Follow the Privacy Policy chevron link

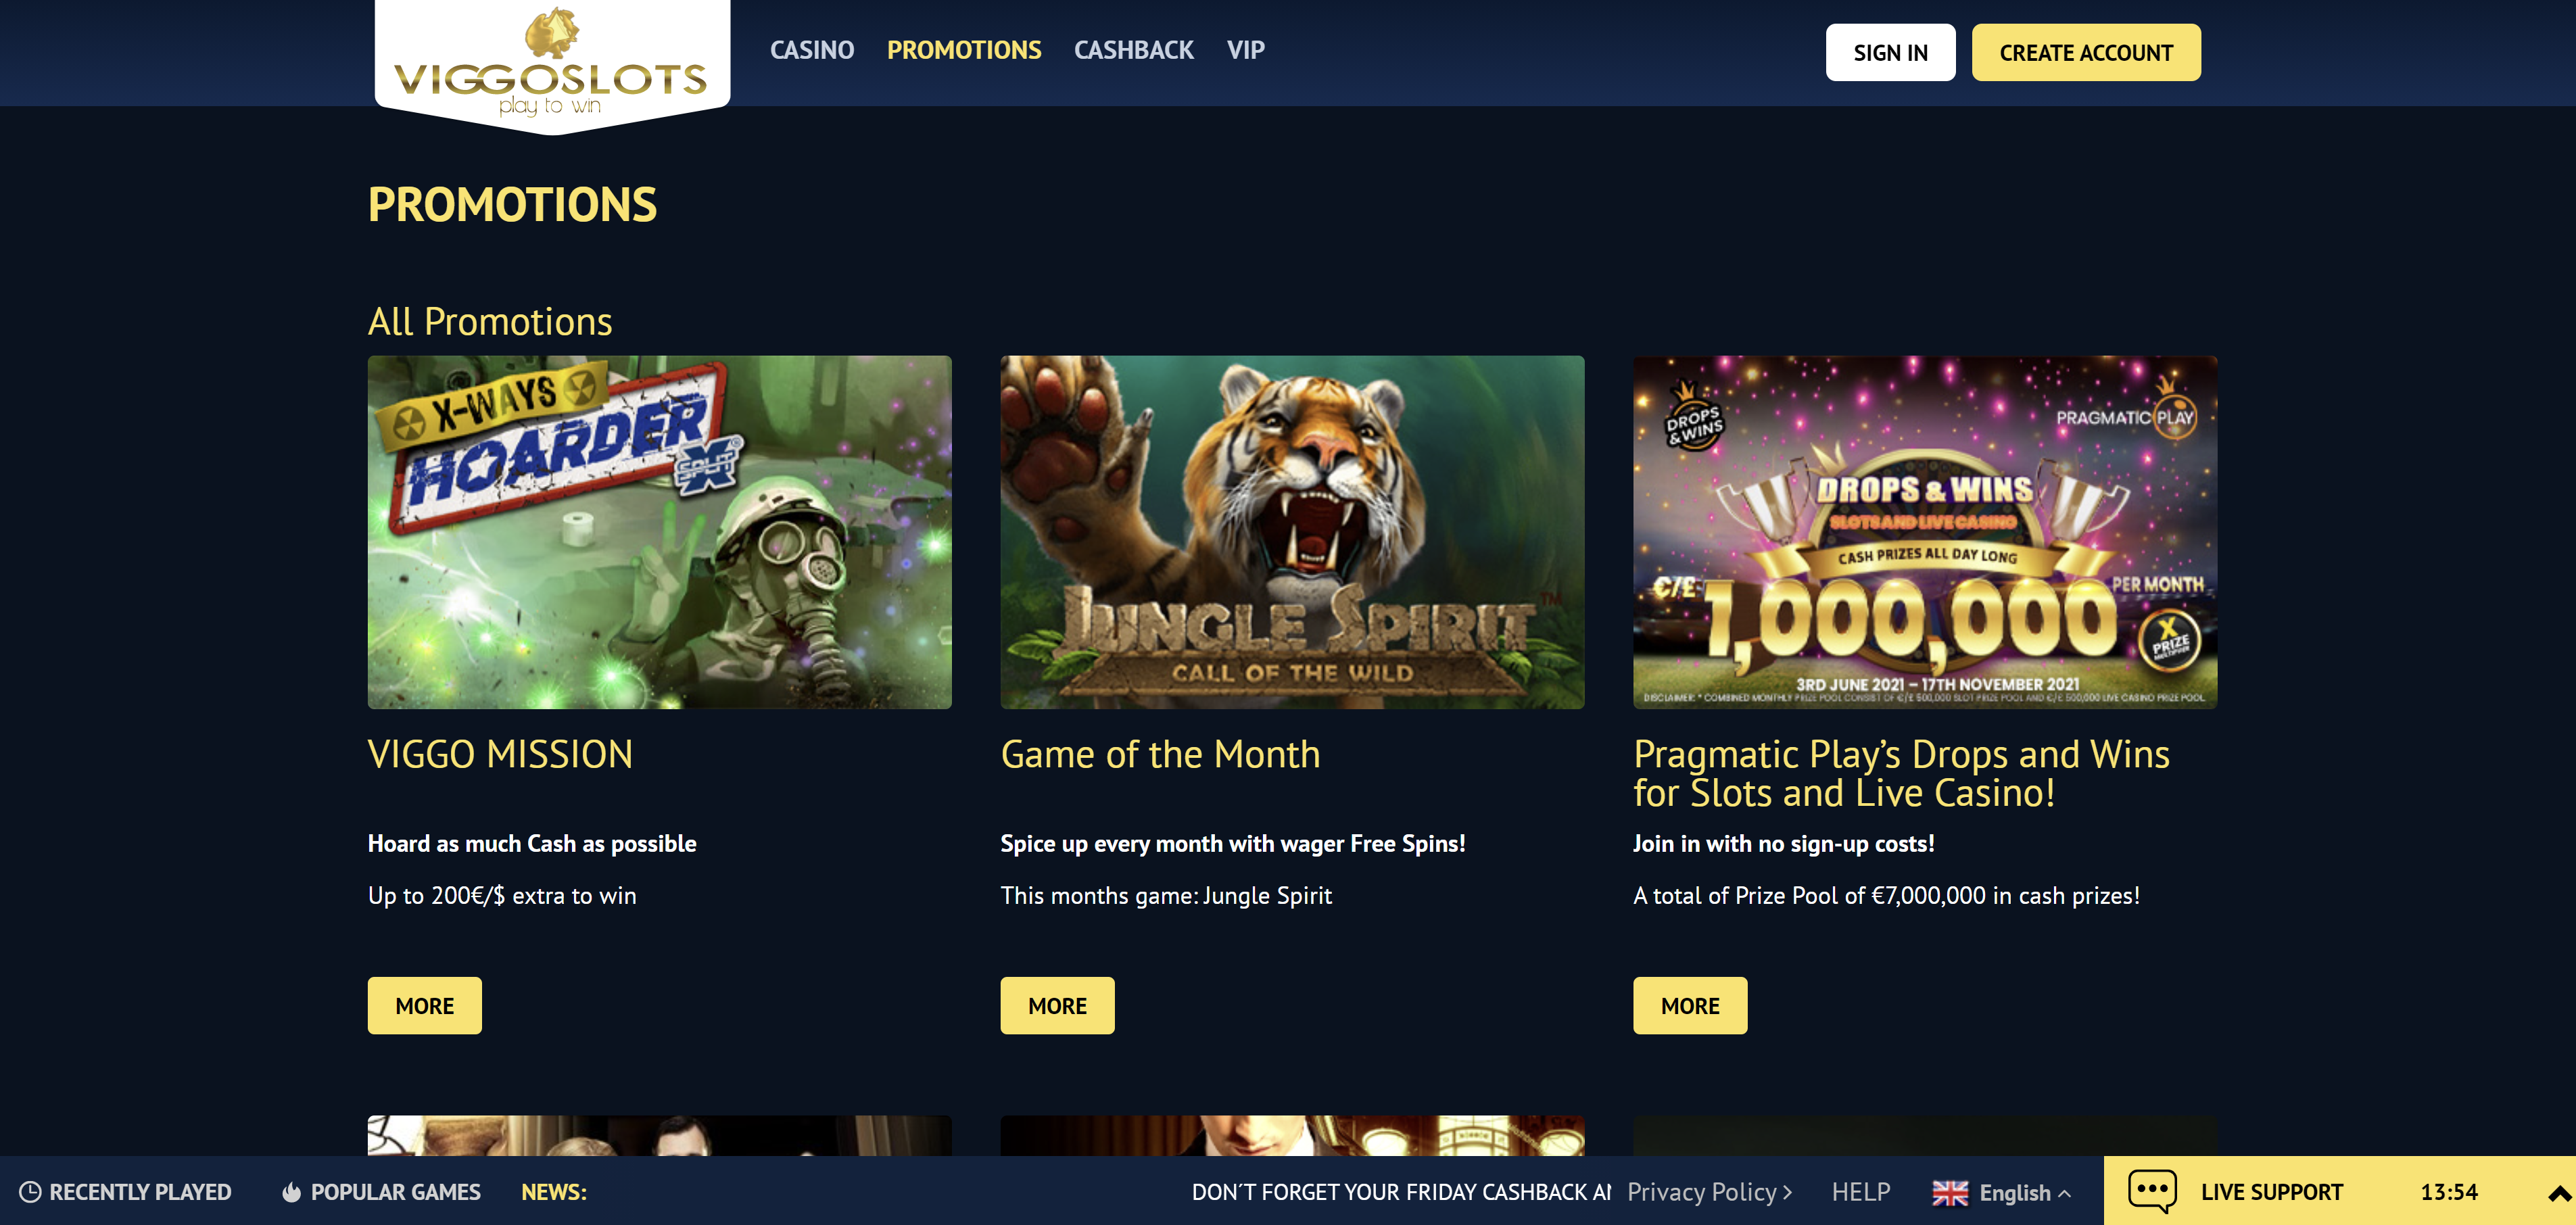[x=1709, y=1192]
